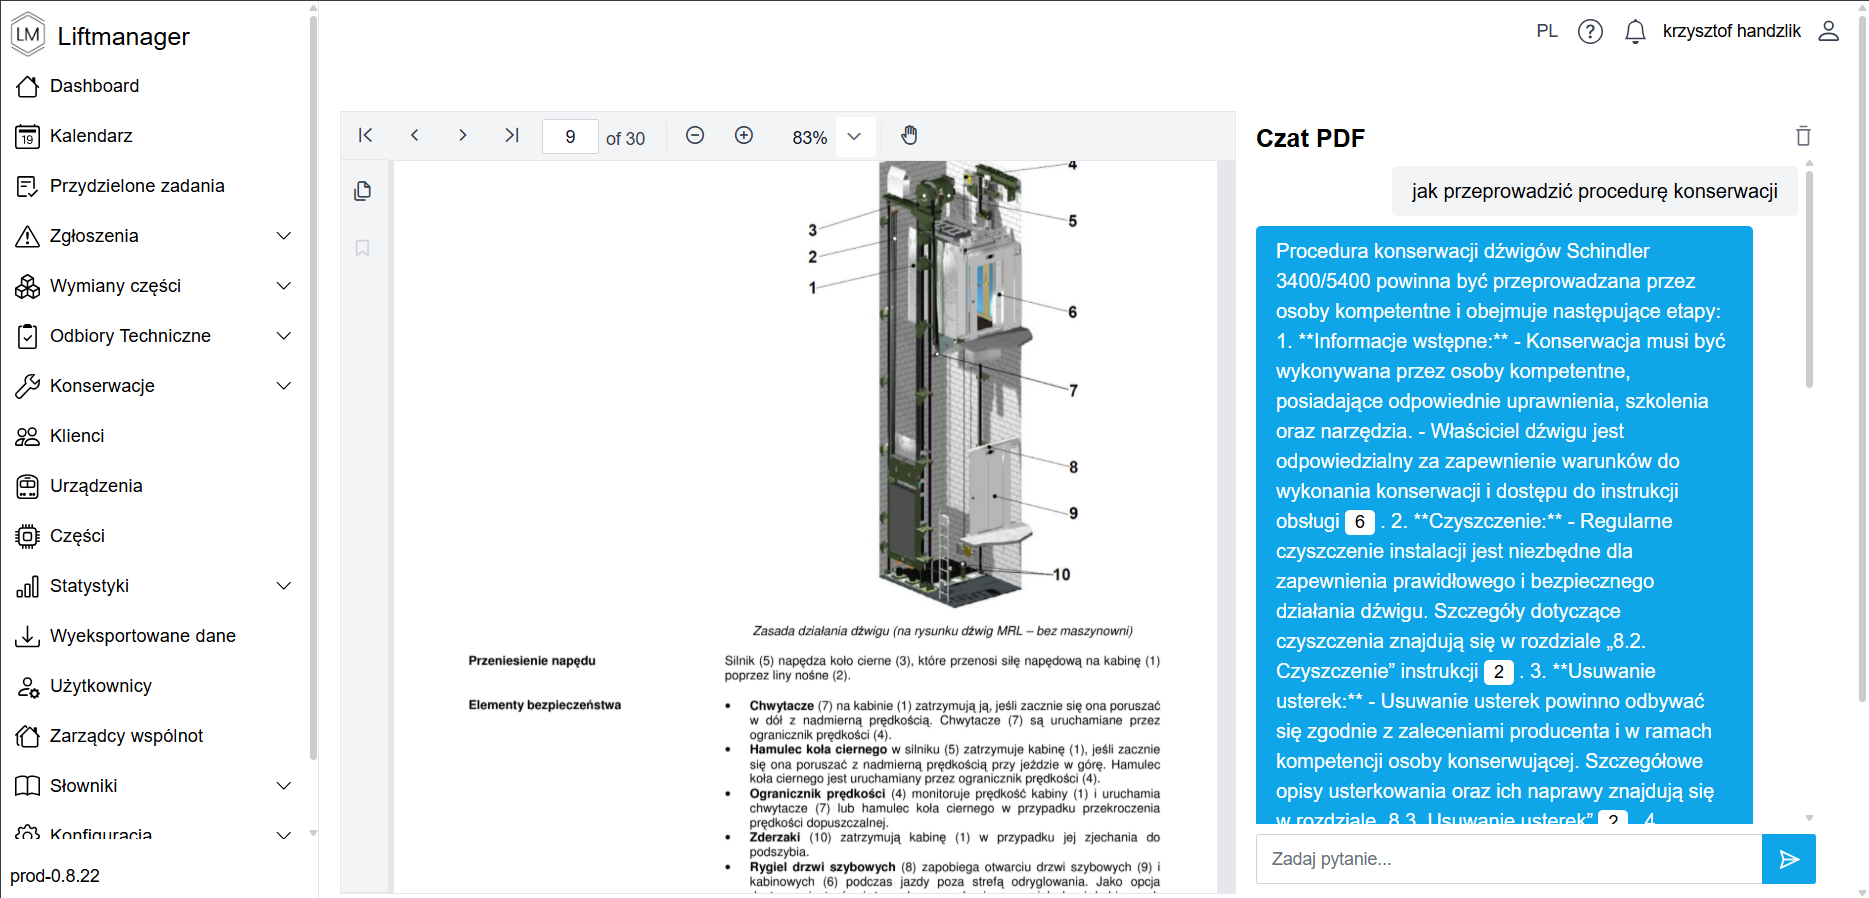Viewport: 1869px width, 898px height.
Task: Toggle PDF thumbnails panel
Action: pos(363,191)
